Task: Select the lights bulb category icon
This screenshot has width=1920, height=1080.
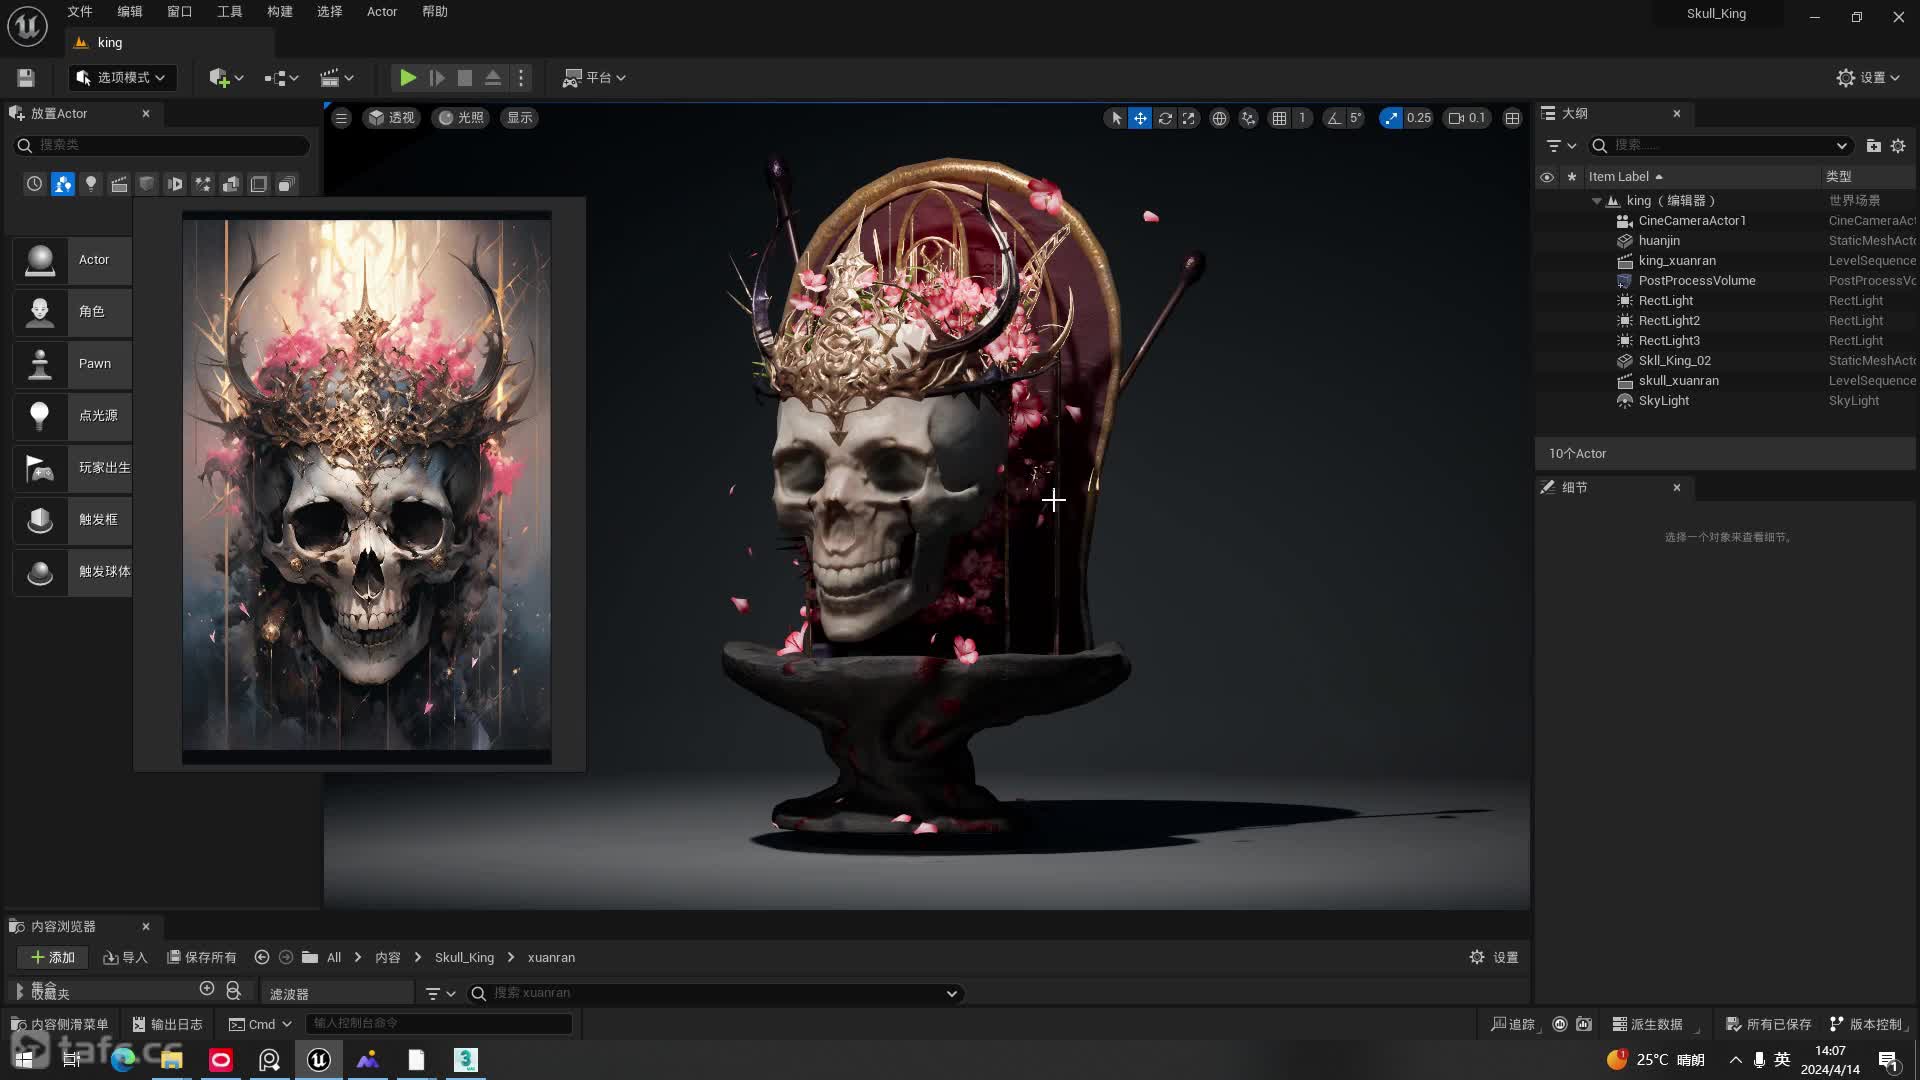Action: 90,184
